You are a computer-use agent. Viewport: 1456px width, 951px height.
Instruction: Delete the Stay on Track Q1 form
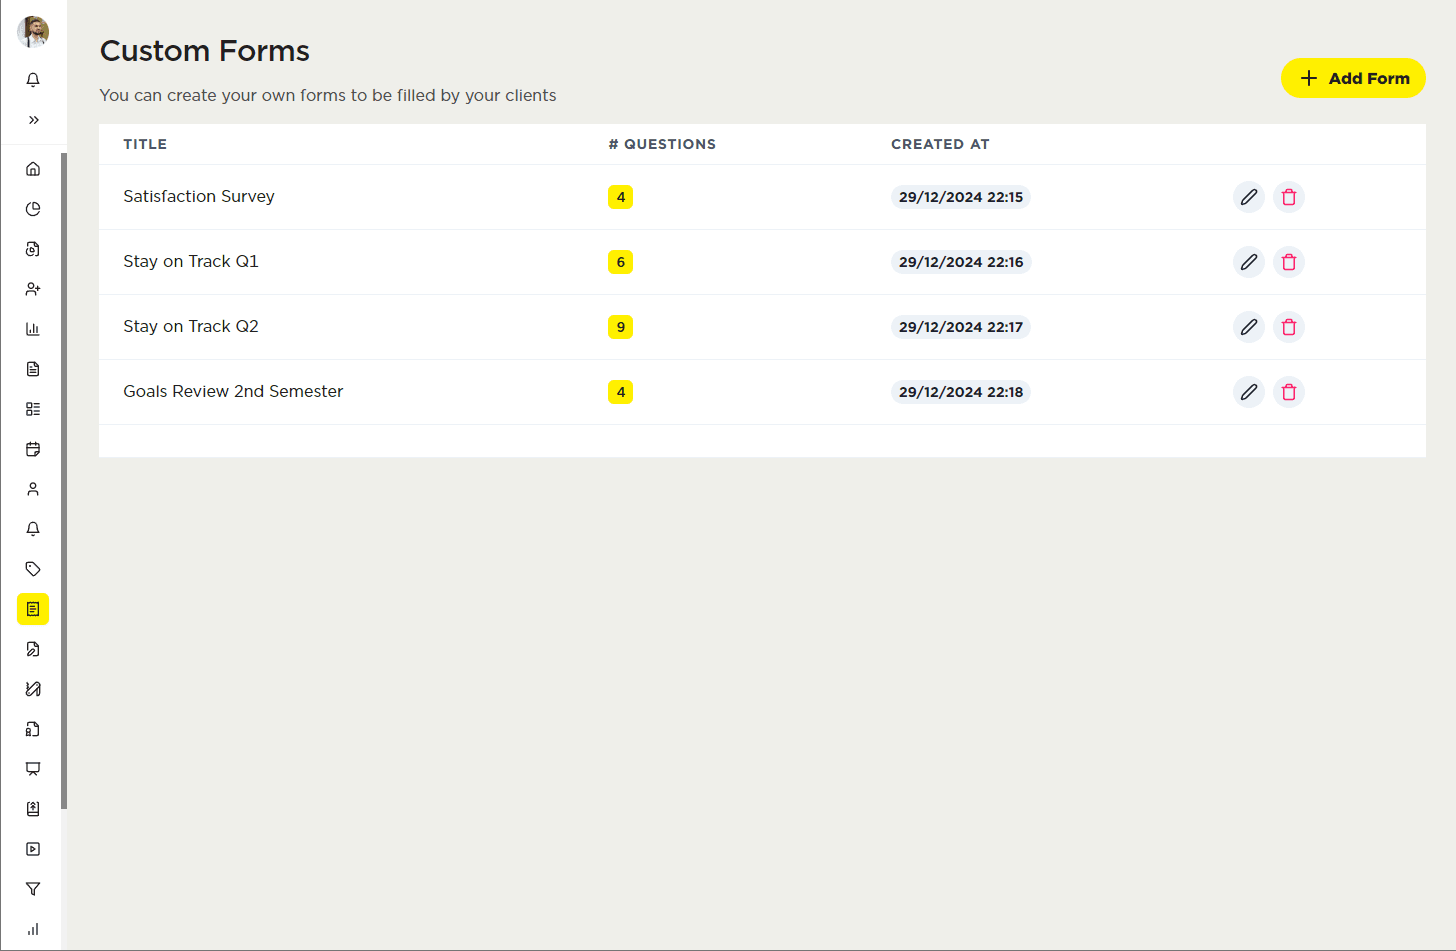pyautogui.click(x=1288, y=262)
